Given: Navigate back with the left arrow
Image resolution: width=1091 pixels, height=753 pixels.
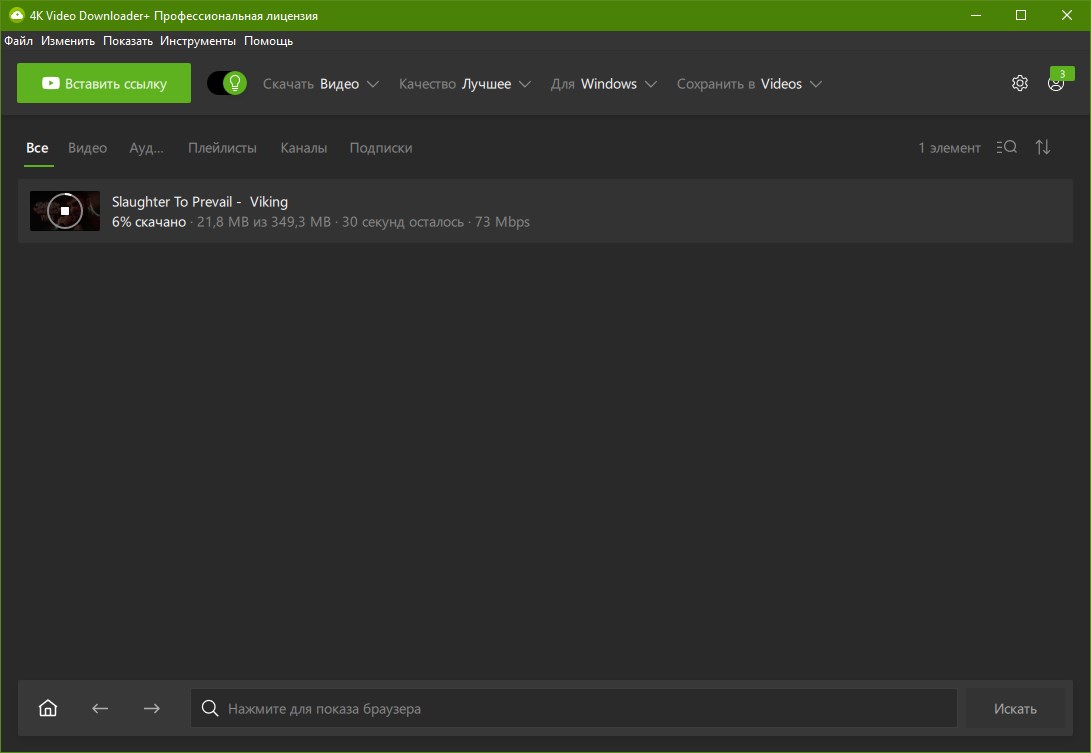Looking at the screenshot, I should click(100, 708).
